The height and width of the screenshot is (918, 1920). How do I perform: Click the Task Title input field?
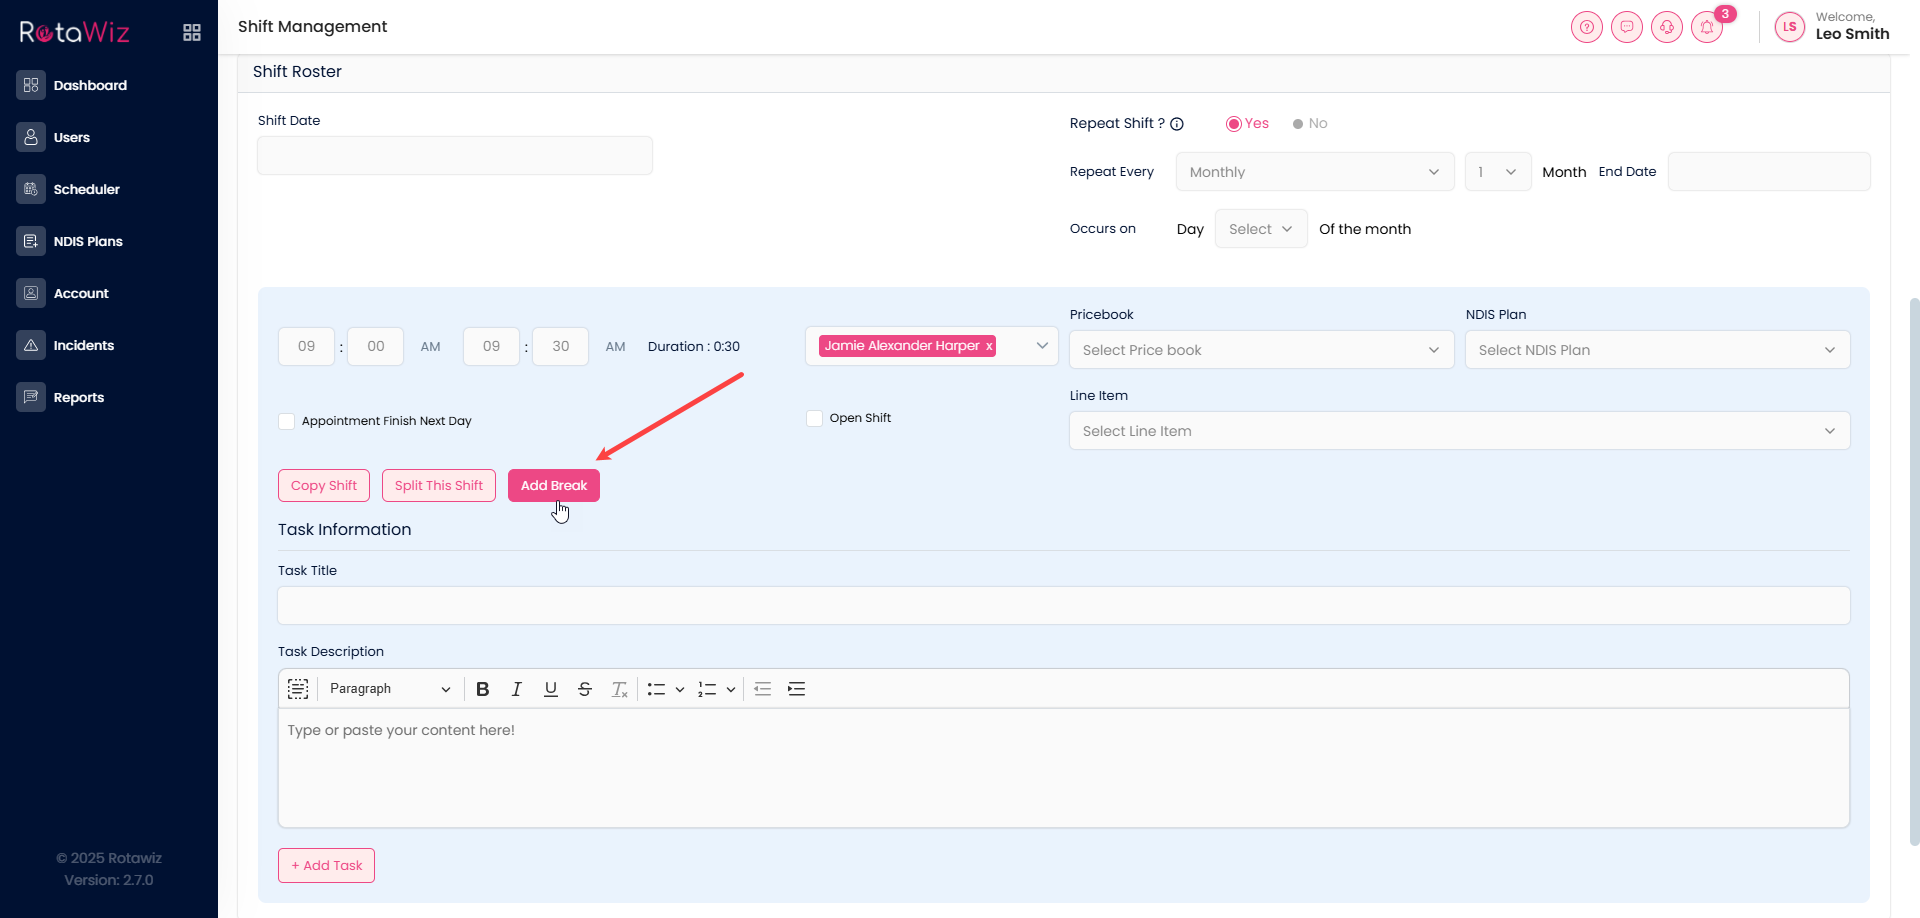click(x=1063, y=606)
